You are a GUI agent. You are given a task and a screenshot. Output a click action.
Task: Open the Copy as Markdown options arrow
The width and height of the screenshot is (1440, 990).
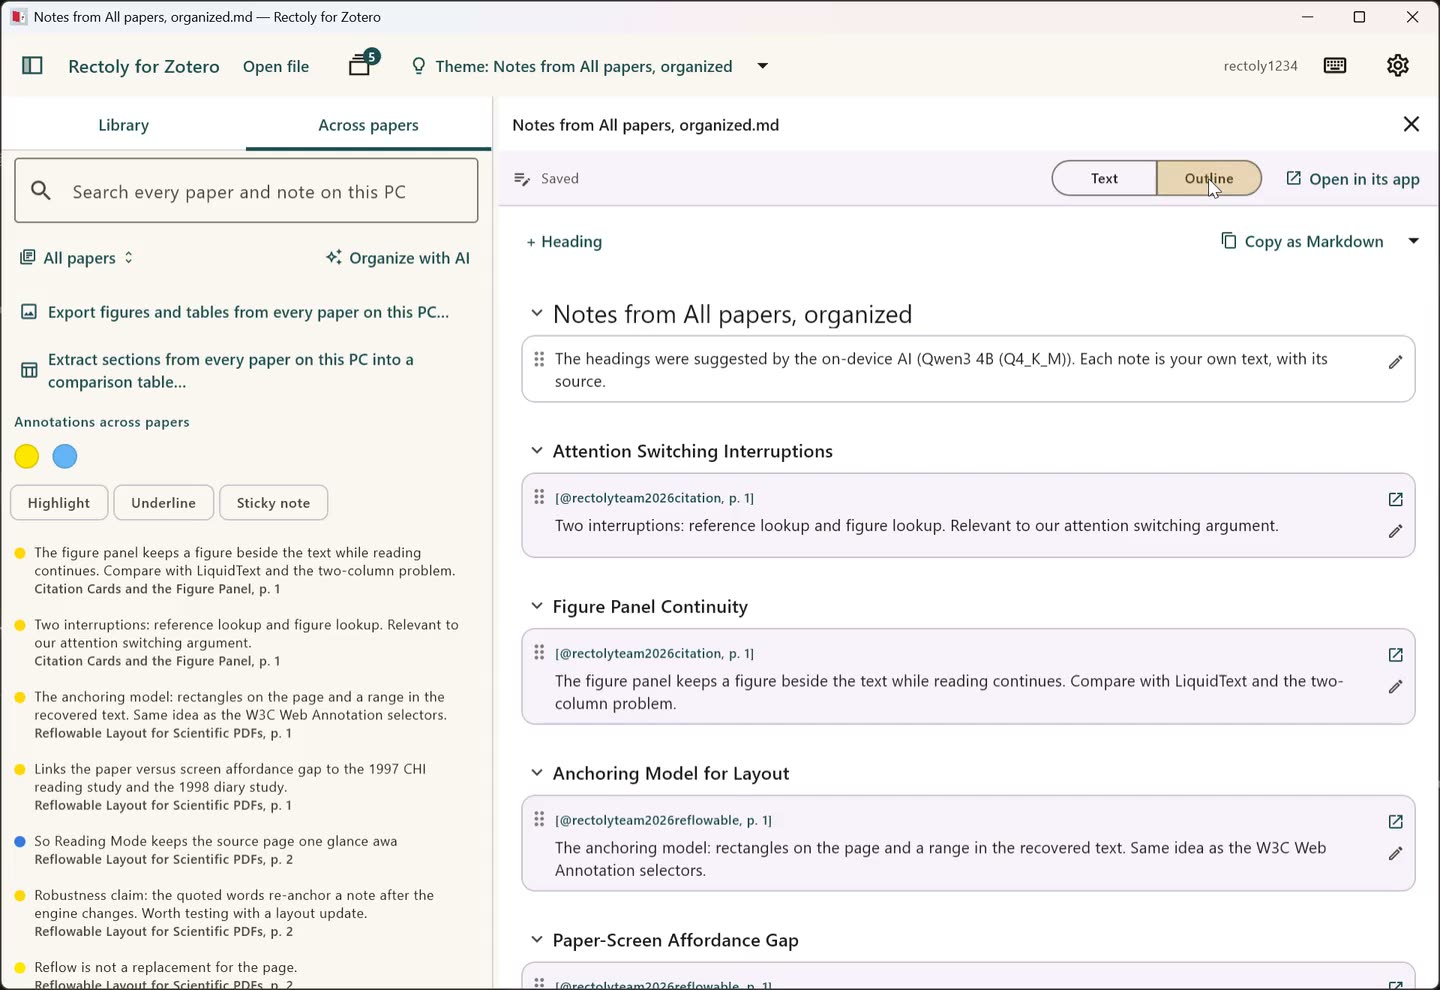click(1413, 241)
